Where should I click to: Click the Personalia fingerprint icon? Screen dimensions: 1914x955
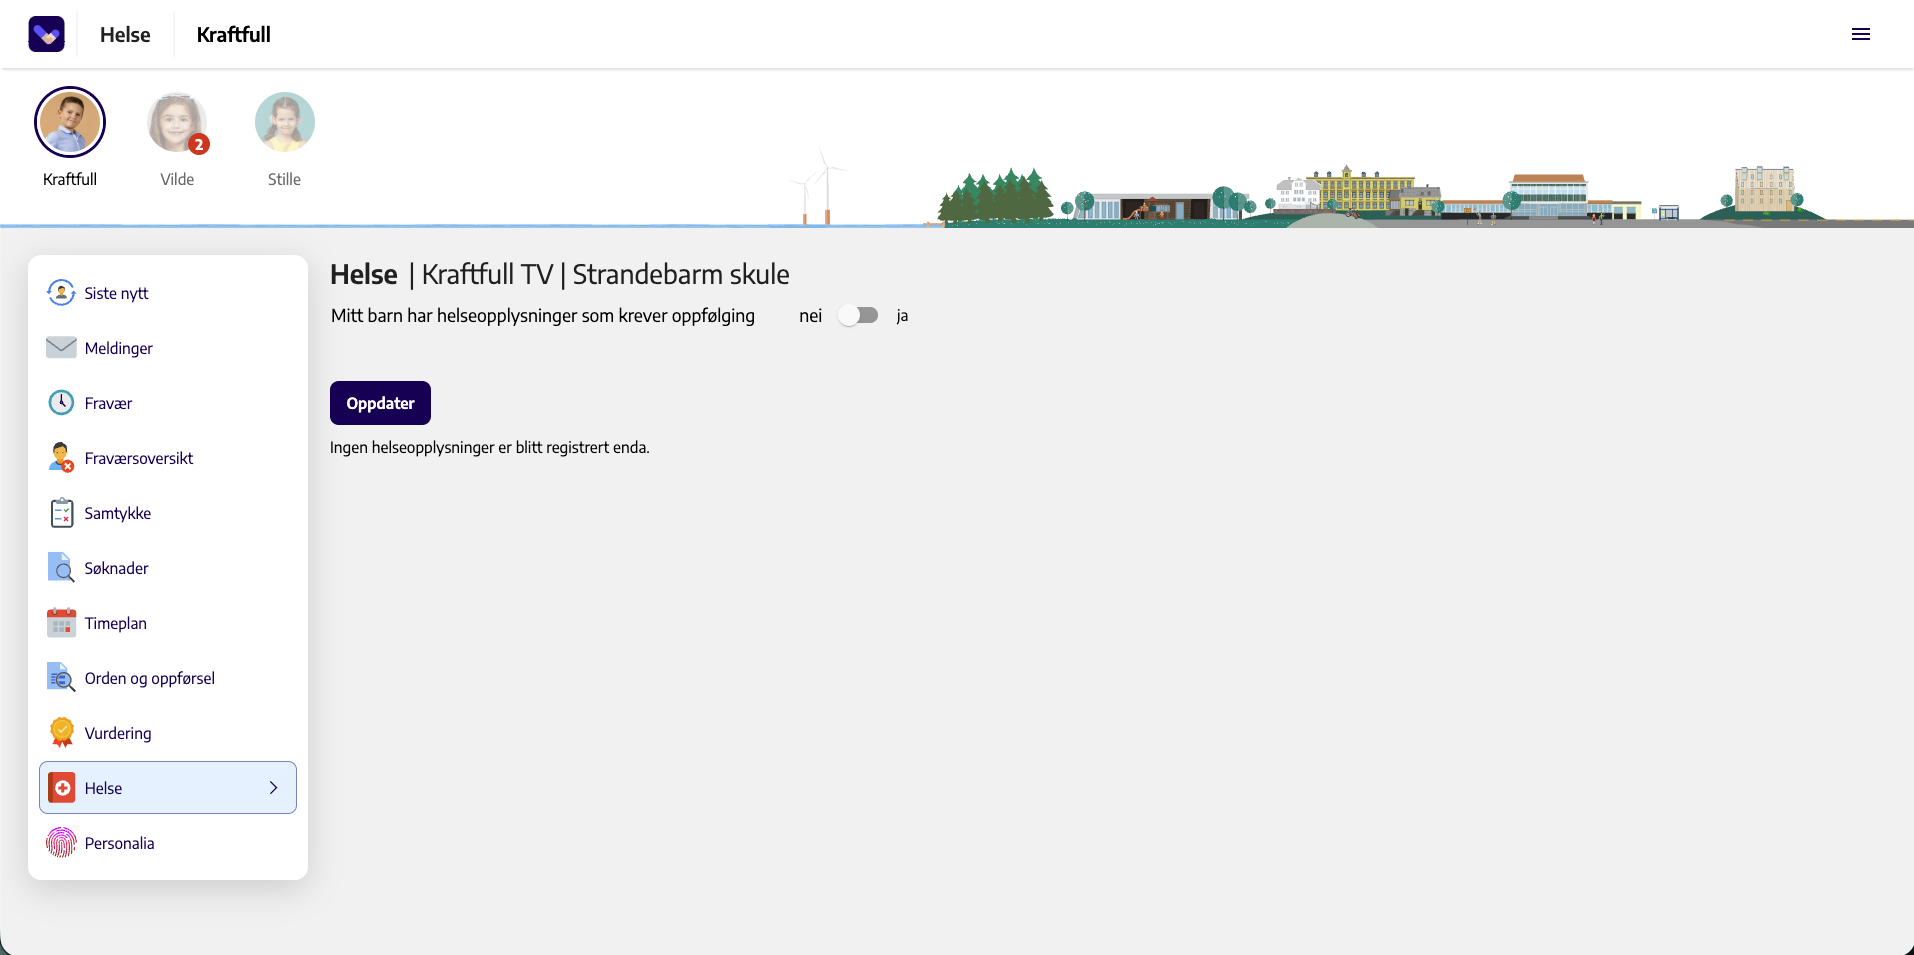61,842
